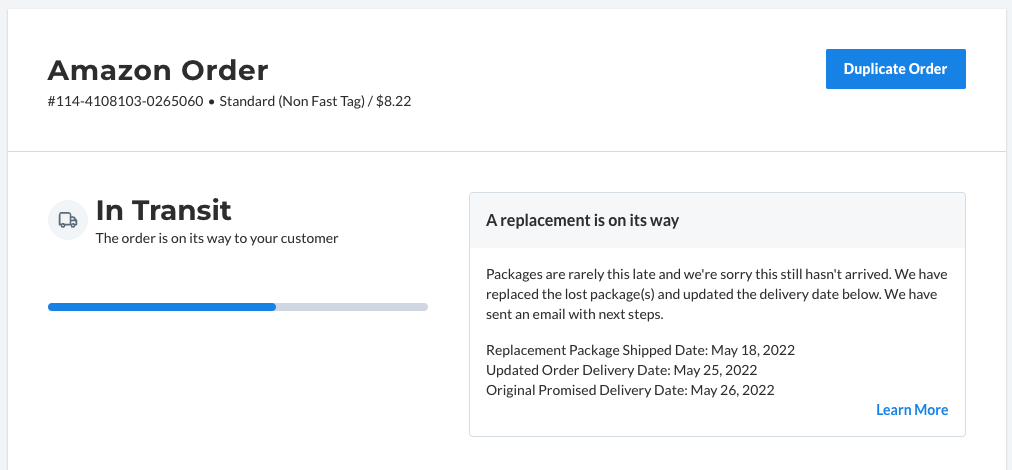Click the $8.22 order price
The height and width of the screenshot is (470, 1012).
(x=394, y=101)
